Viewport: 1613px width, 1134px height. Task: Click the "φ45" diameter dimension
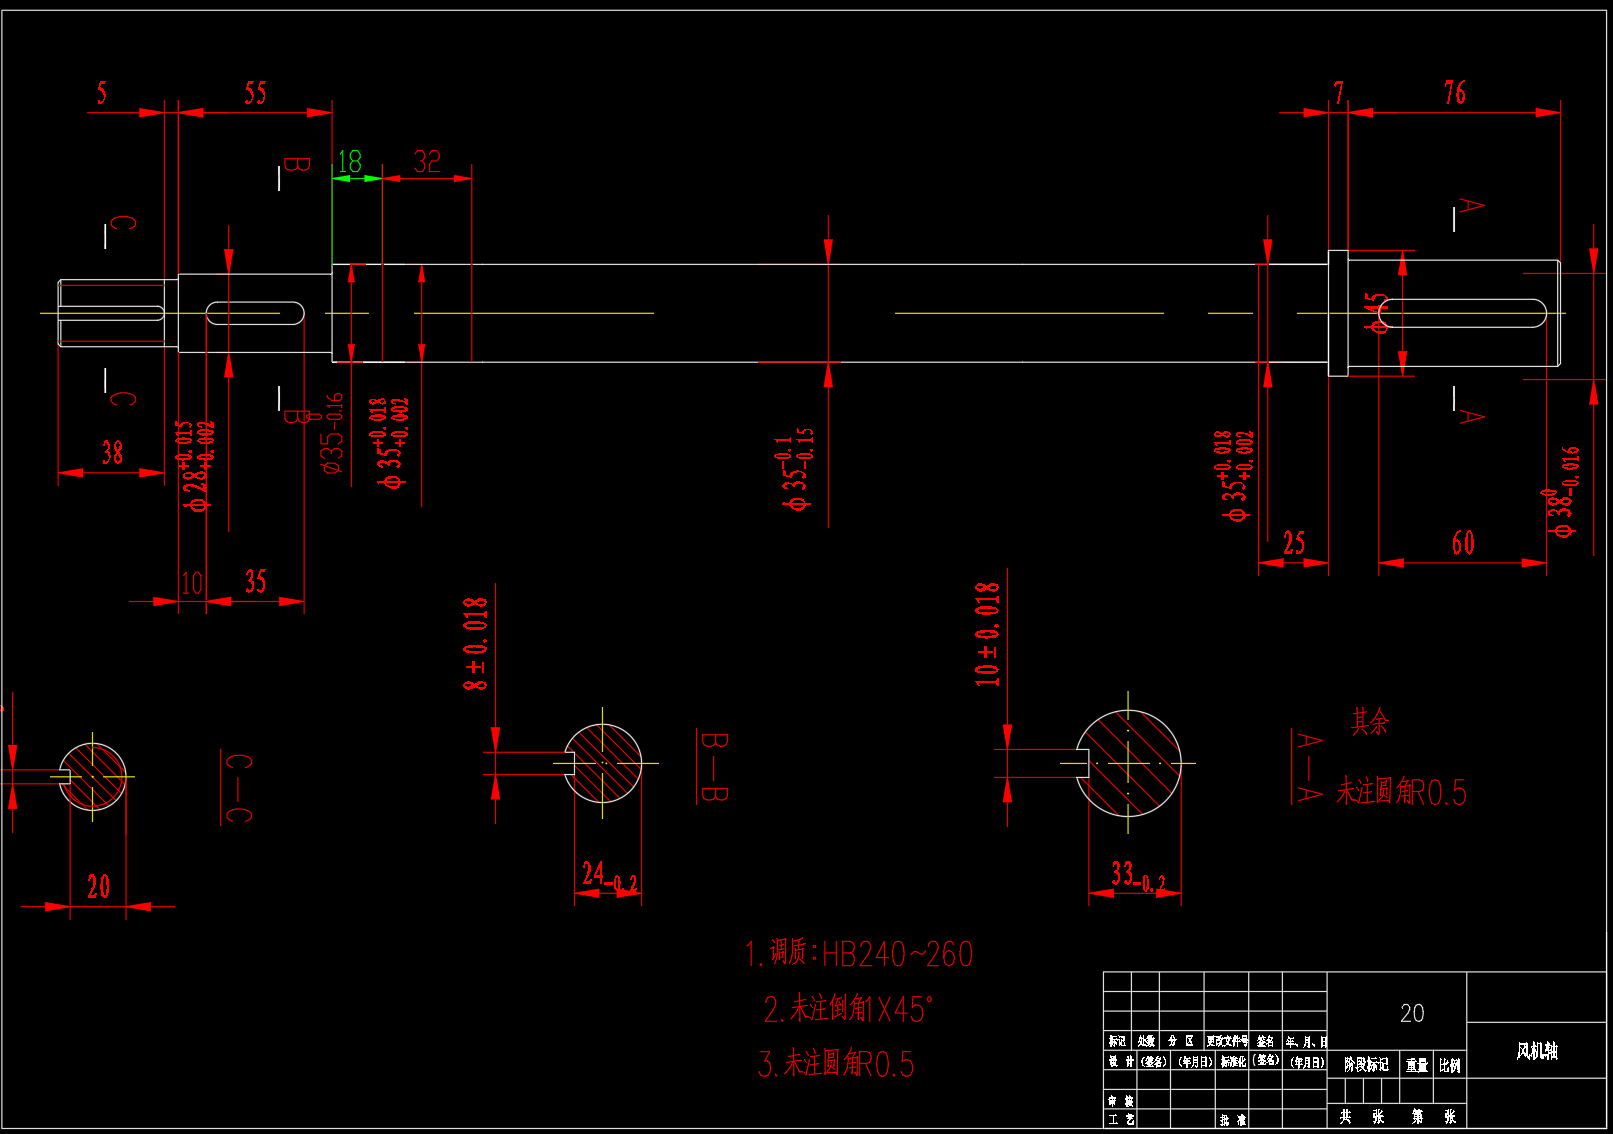pos(1377,313)
